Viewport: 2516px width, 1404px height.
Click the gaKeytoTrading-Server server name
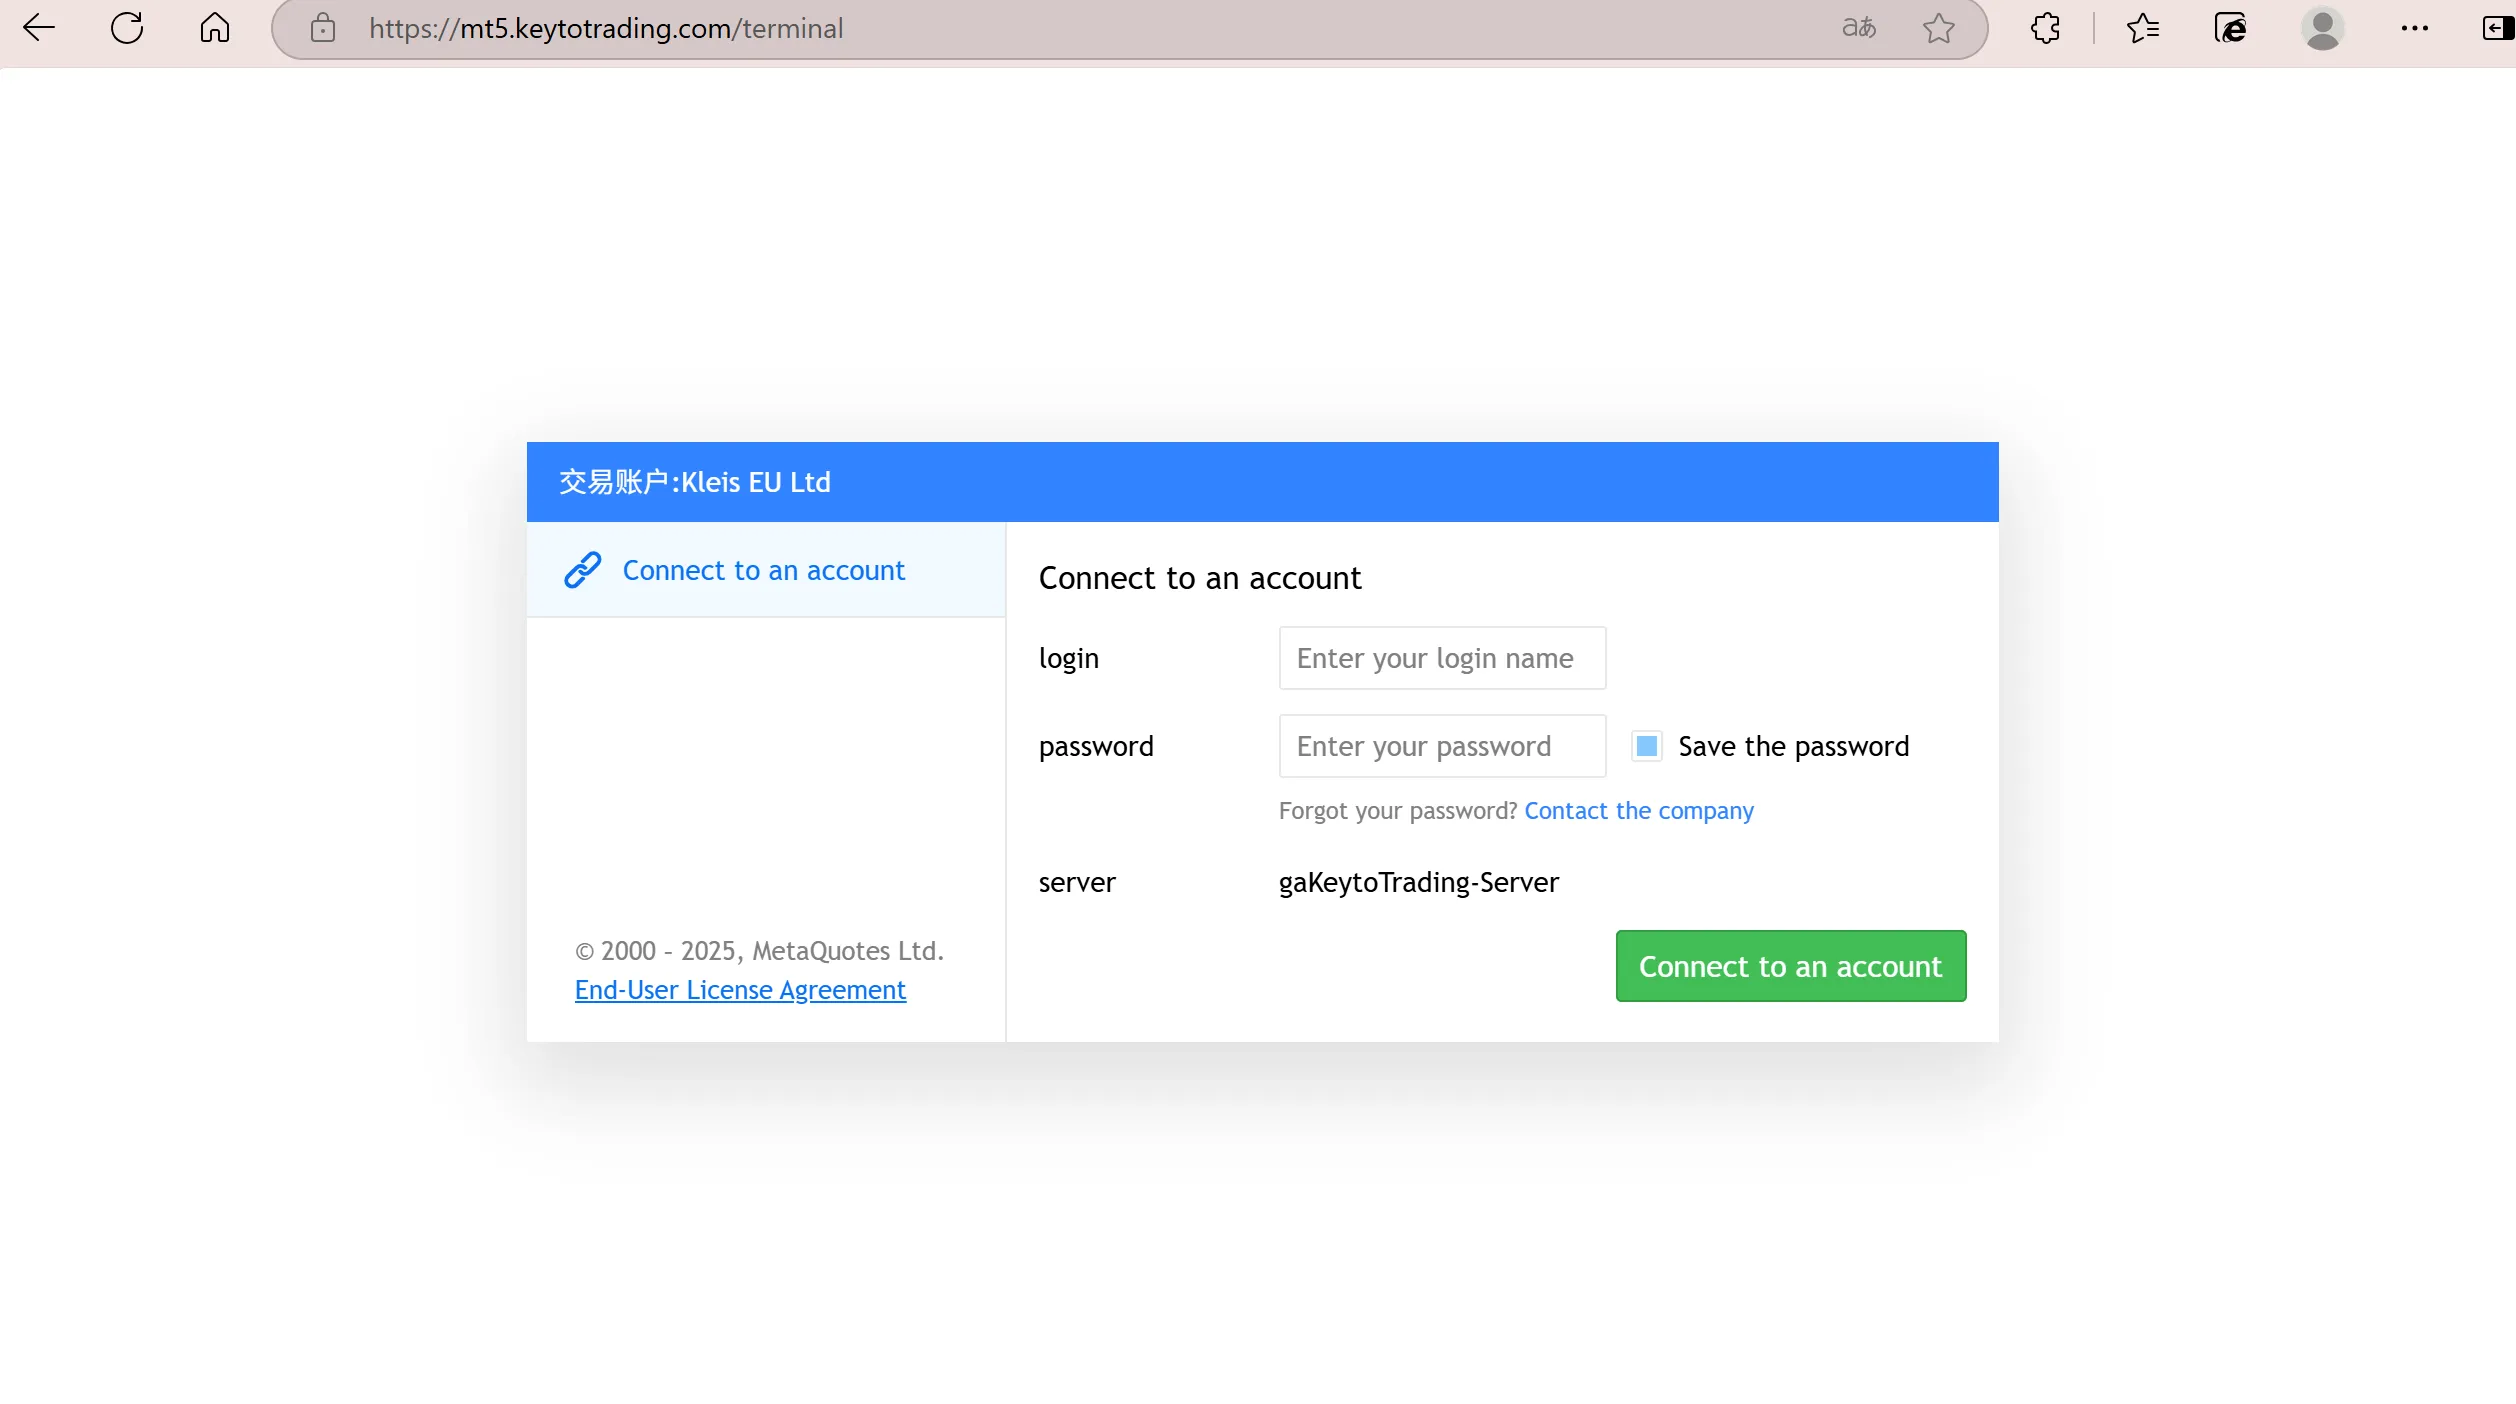(1418, 882)
